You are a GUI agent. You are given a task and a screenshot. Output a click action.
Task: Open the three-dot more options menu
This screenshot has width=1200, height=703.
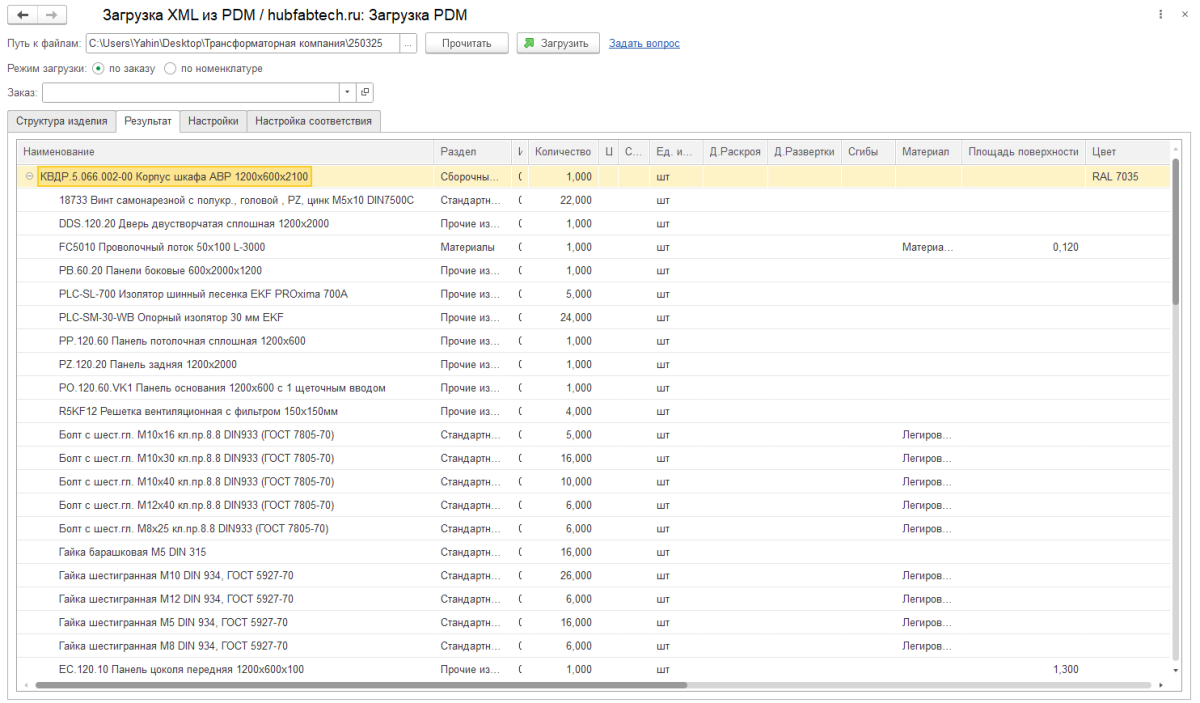click(x=1160, y=16)
